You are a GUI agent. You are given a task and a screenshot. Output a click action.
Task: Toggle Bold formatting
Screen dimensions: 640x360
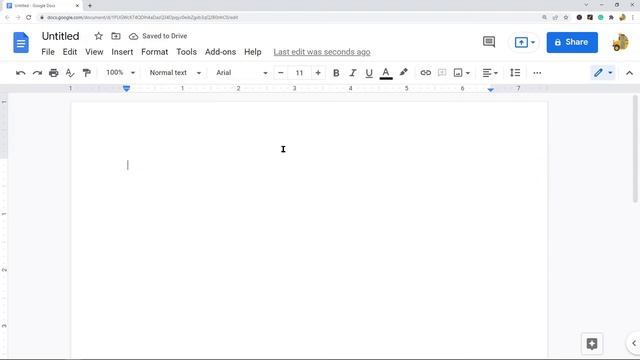pyautogui.click(x=336, y=73)
